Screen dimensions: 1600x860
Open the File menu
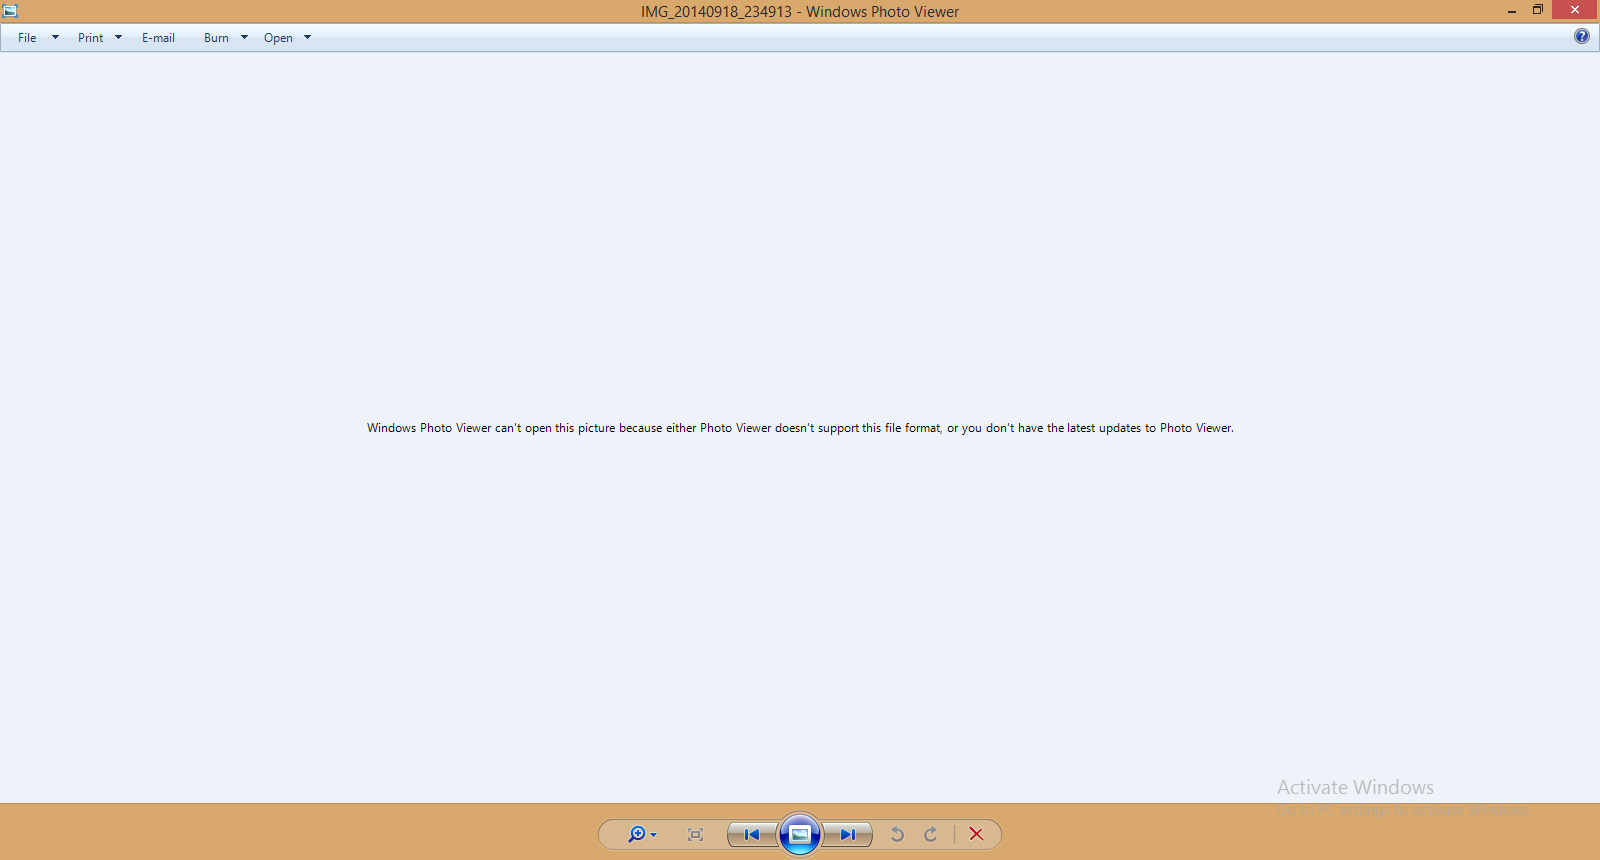click(27, 38)
